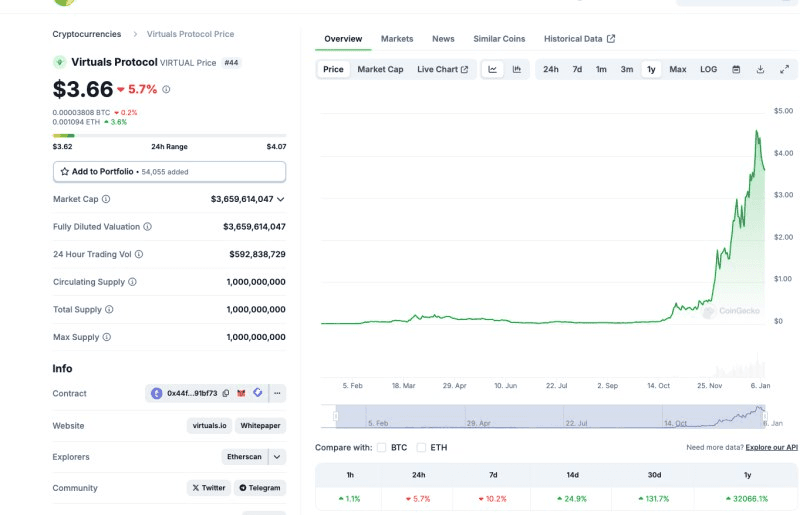Image resolution: width=800 pixels, height=515 pixels.
Task: Click the 7d change value 10.2%
Action: (492, 499)
